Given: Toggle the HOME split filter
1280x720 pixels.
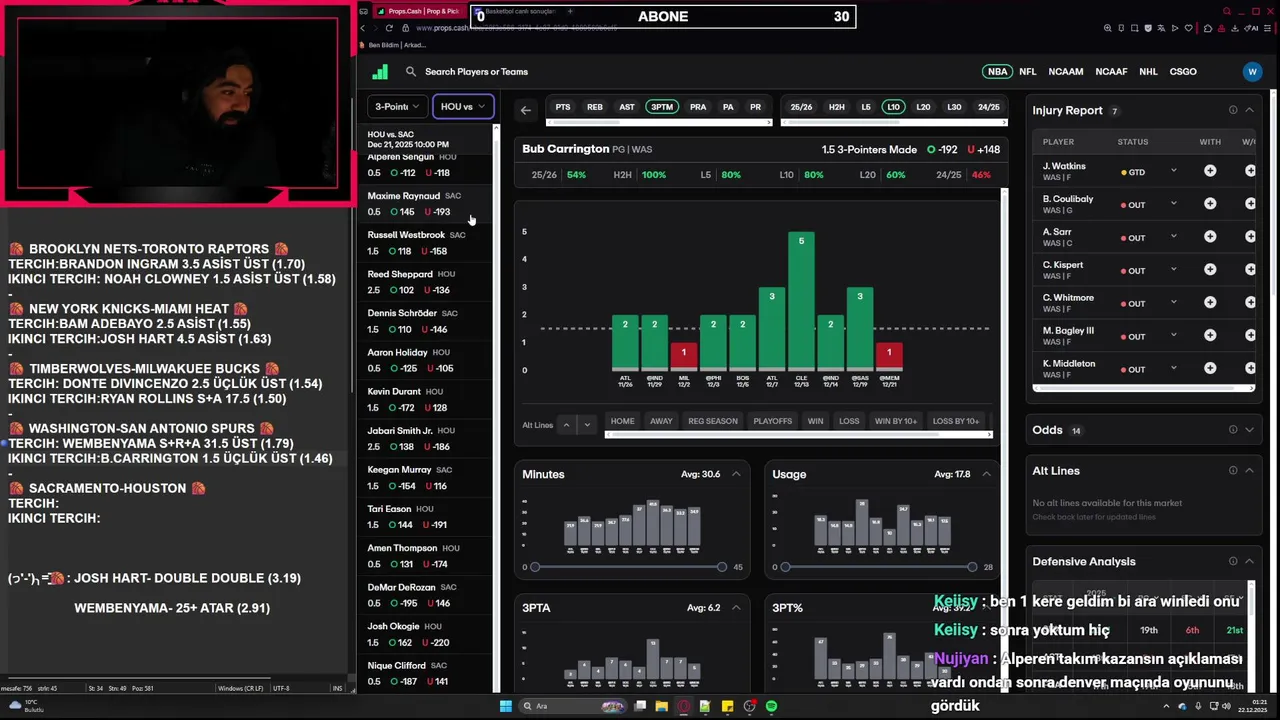Looking at the screenshot, I should tap(623, 421).
